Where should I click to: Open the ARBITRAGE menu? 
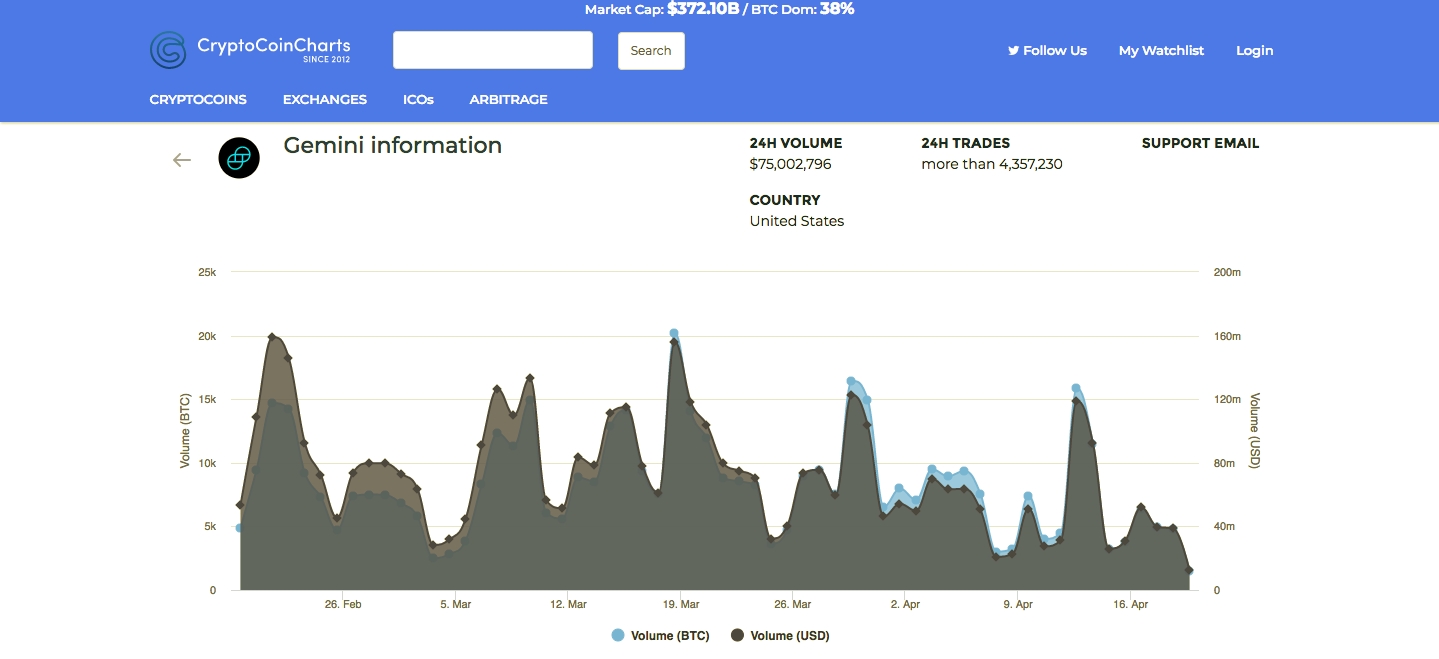(509, 99)
